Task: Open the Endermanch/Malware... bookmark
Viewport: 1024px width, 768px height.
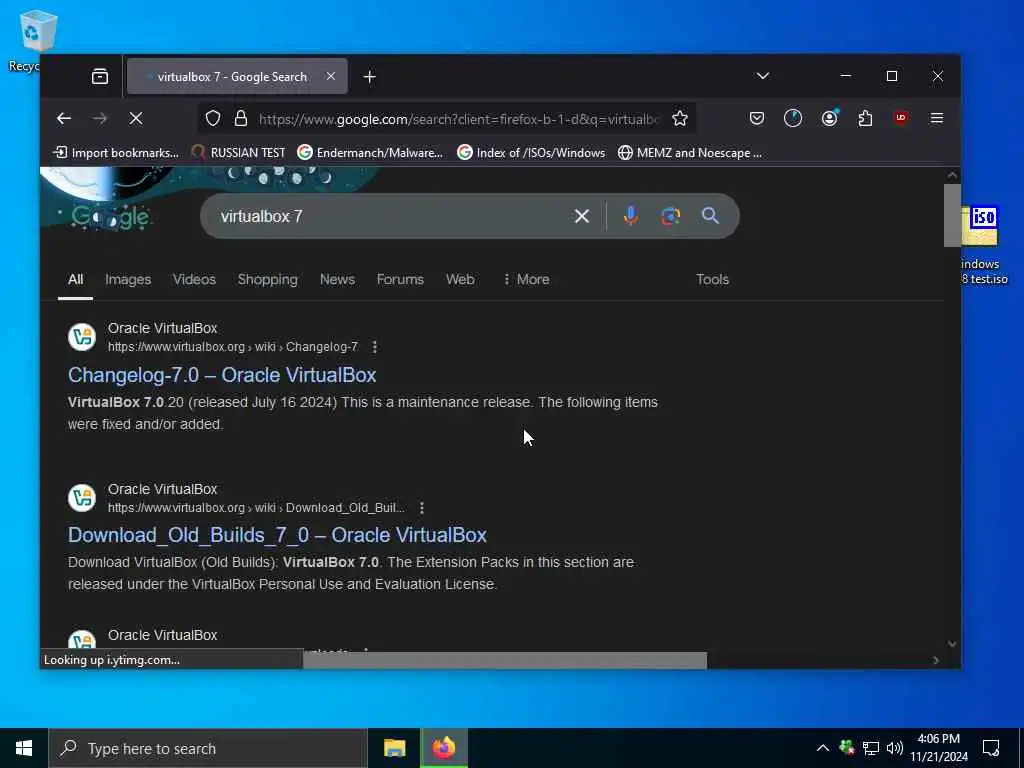Action: 370,153
